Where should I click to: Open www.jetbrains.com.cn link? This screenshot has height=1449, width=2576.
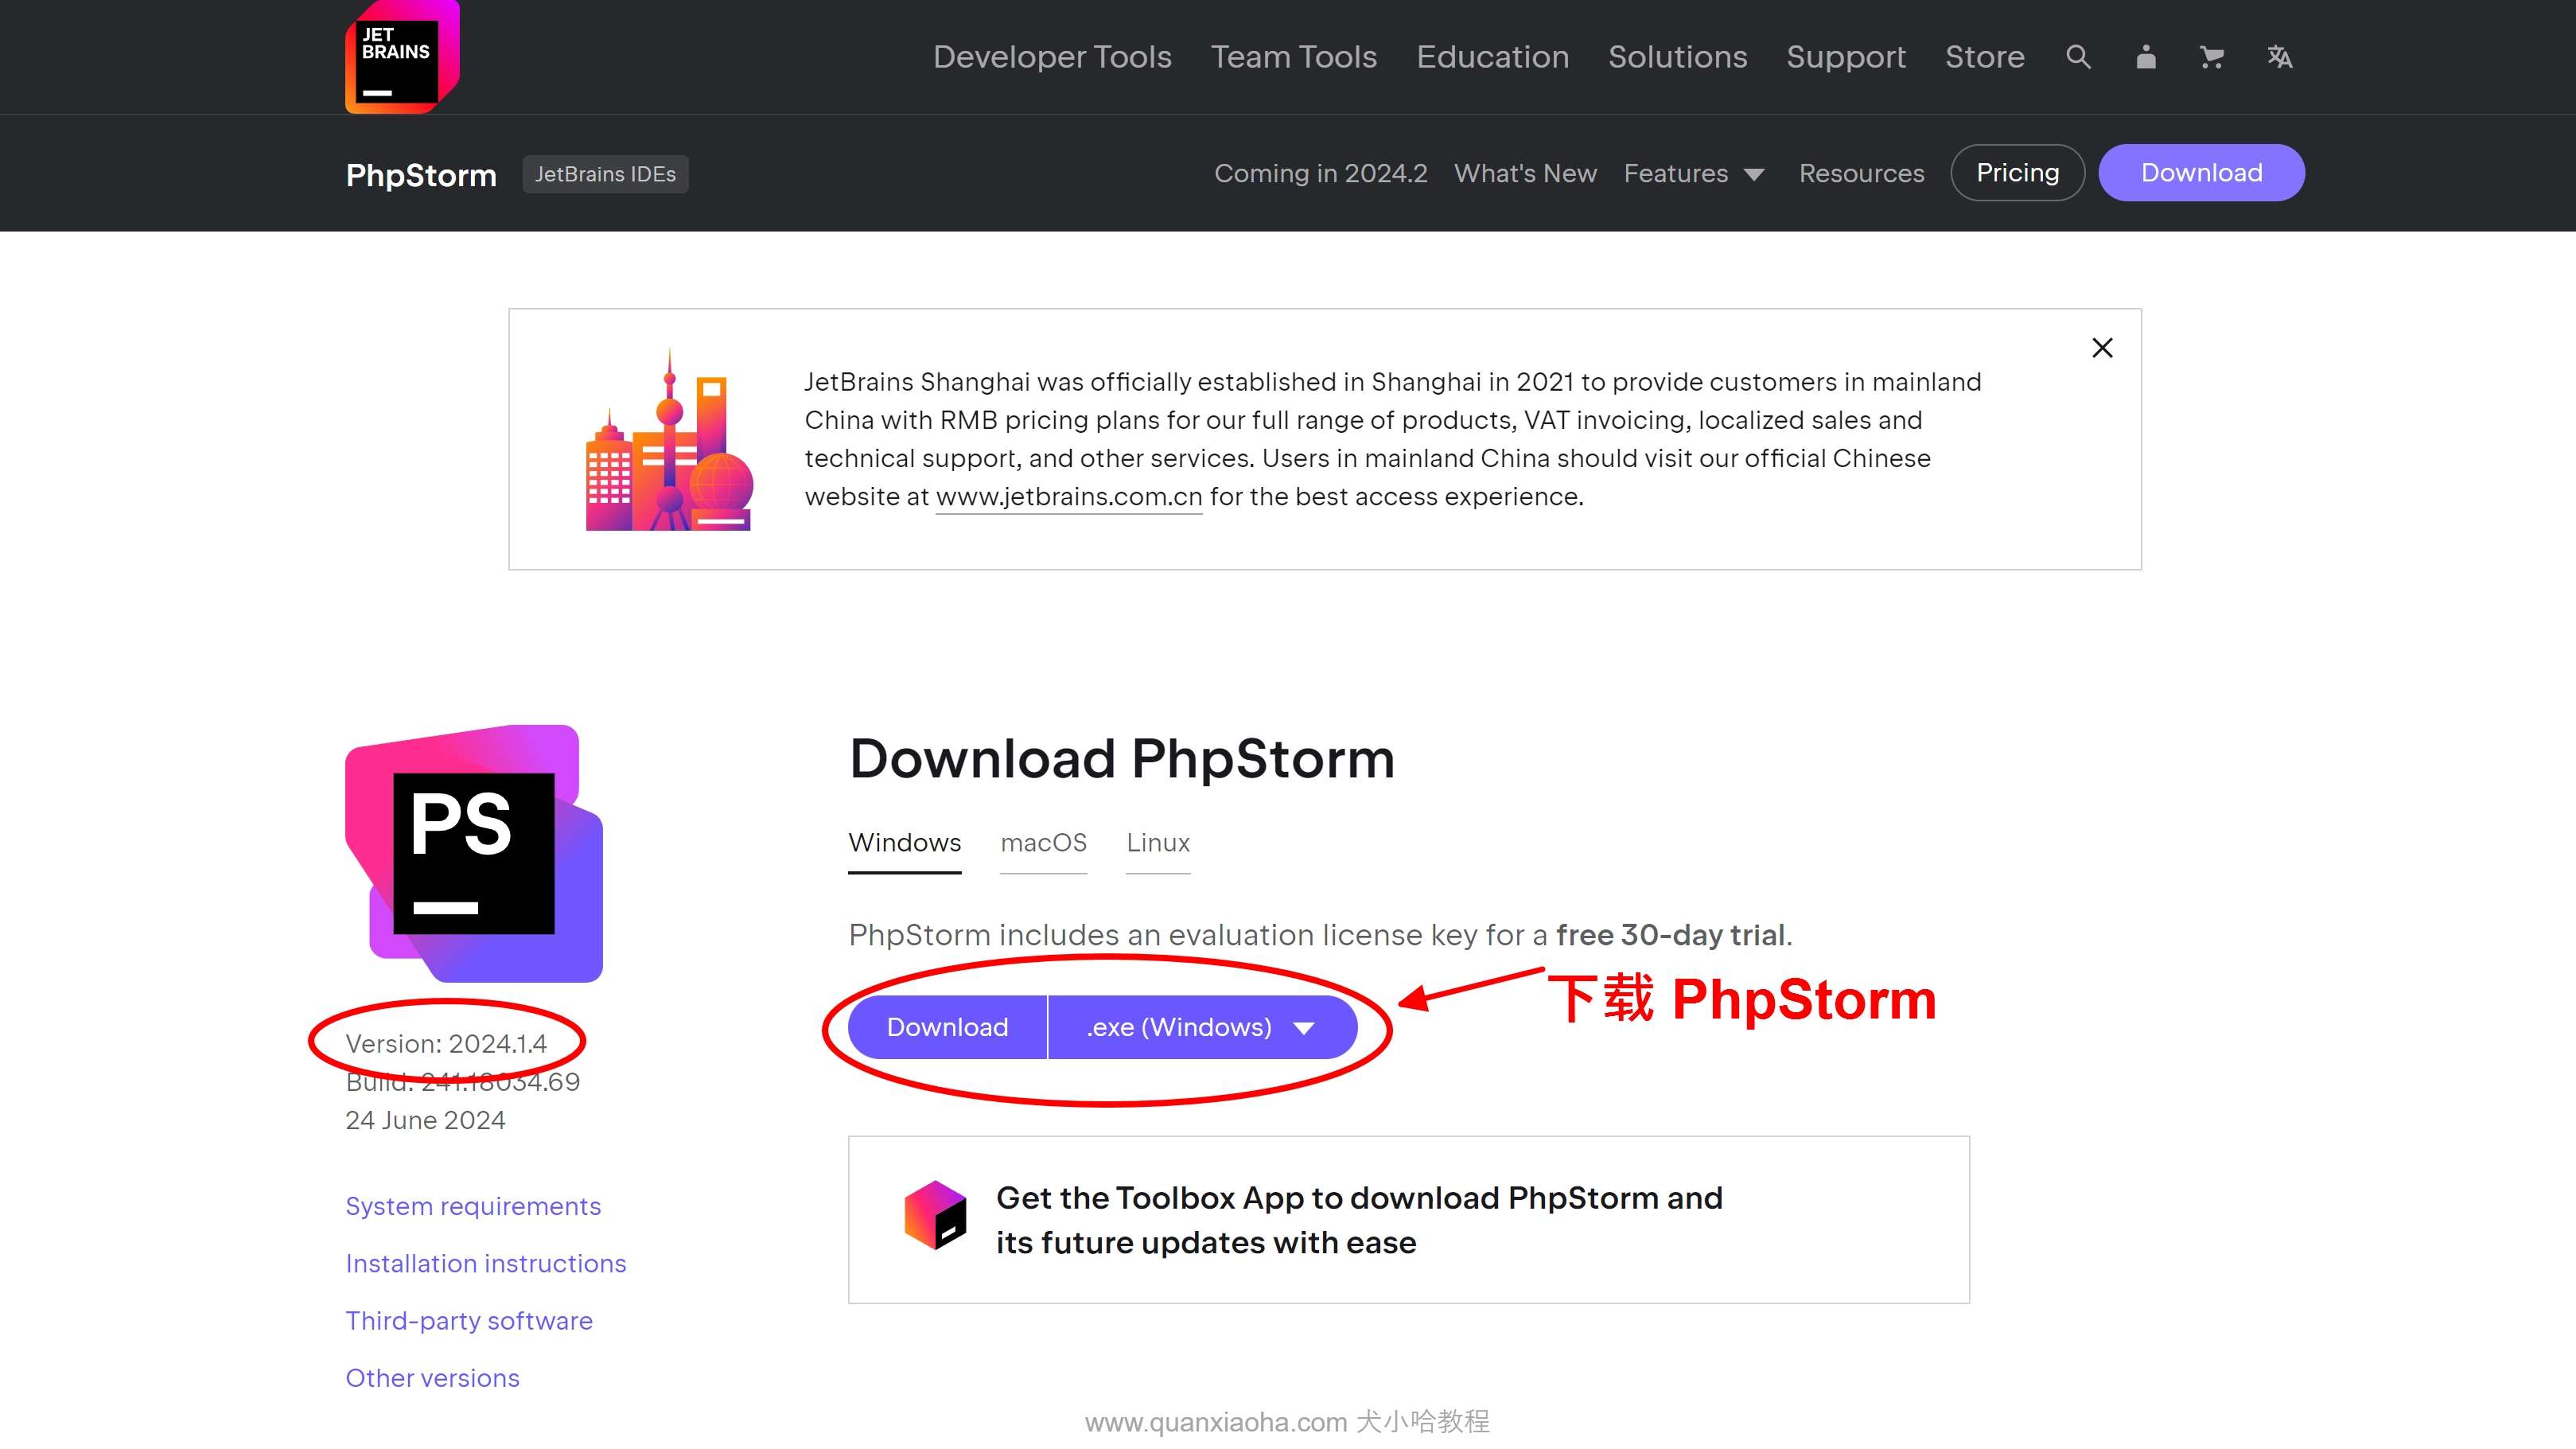point(1068,497)
